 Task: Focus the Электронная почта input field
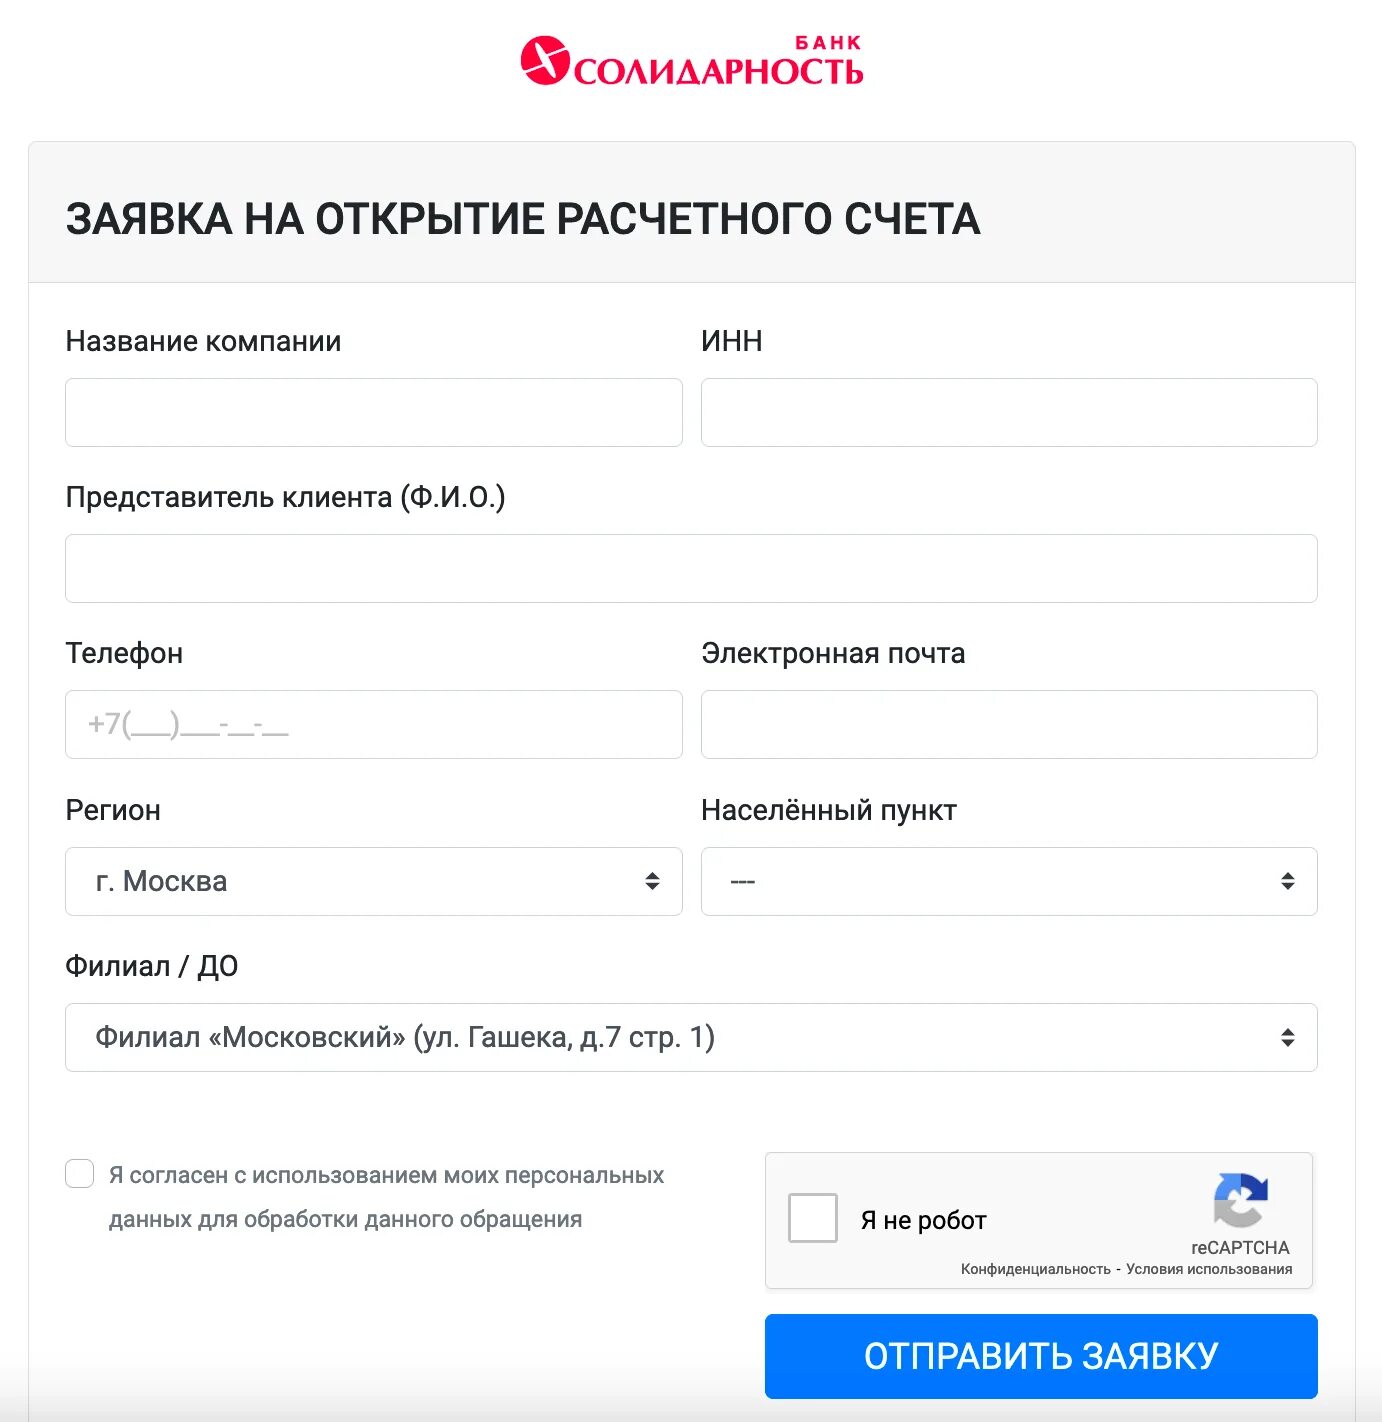pyautogui.click(x=1009, y=724)
